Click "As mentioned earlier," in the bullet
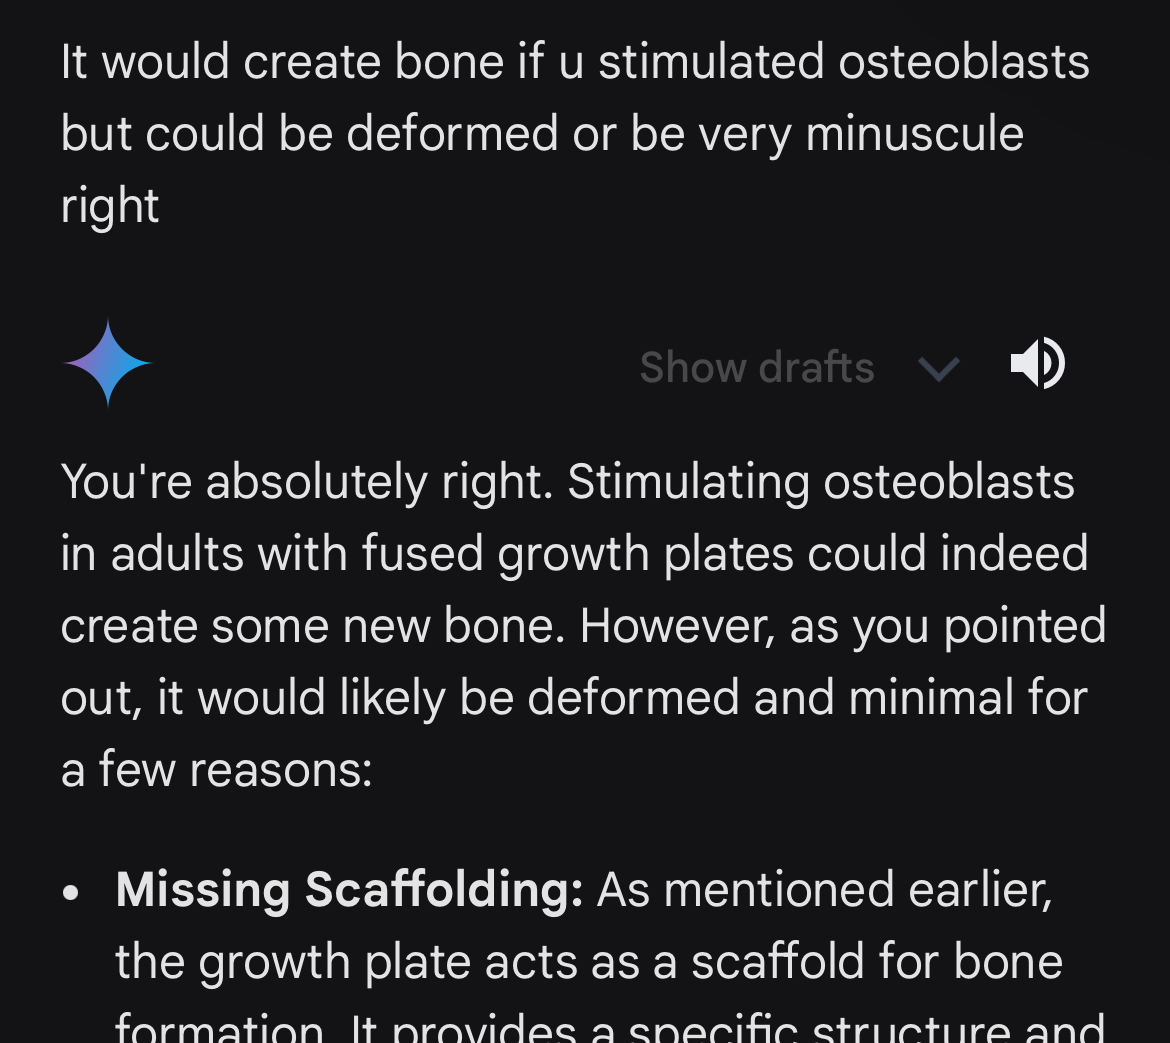Viewport: 1170px width, 1043px height. pos(824,889)
